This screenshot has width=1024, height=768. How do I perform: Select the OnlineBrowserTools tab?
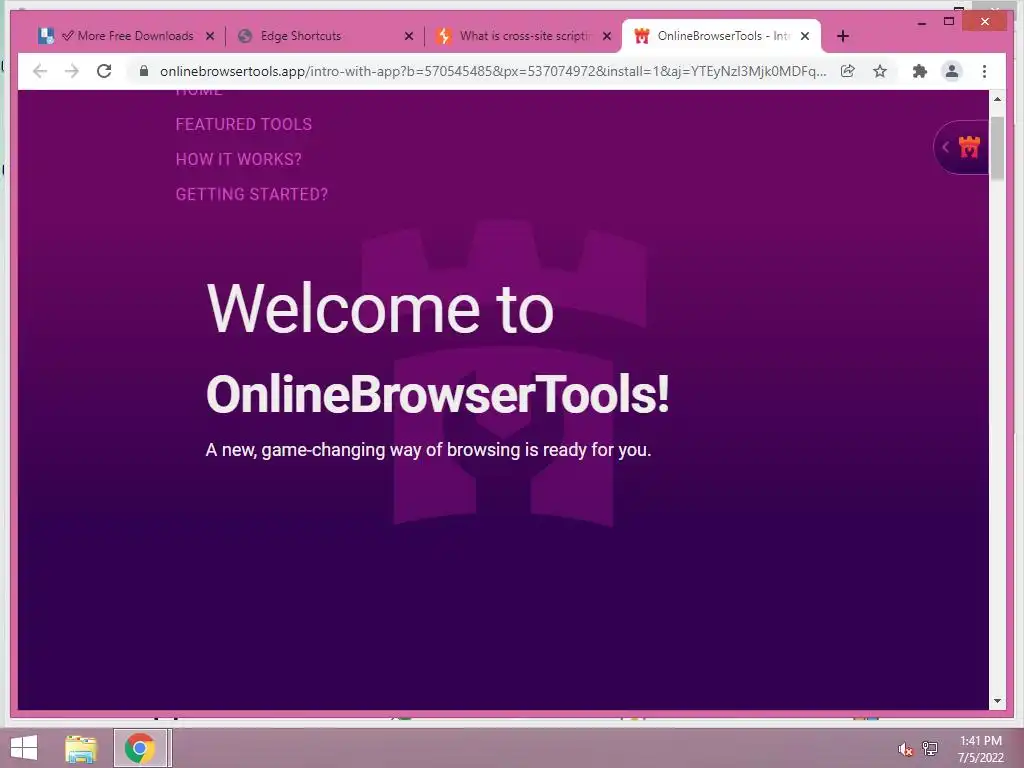click(x=721, y=36)
